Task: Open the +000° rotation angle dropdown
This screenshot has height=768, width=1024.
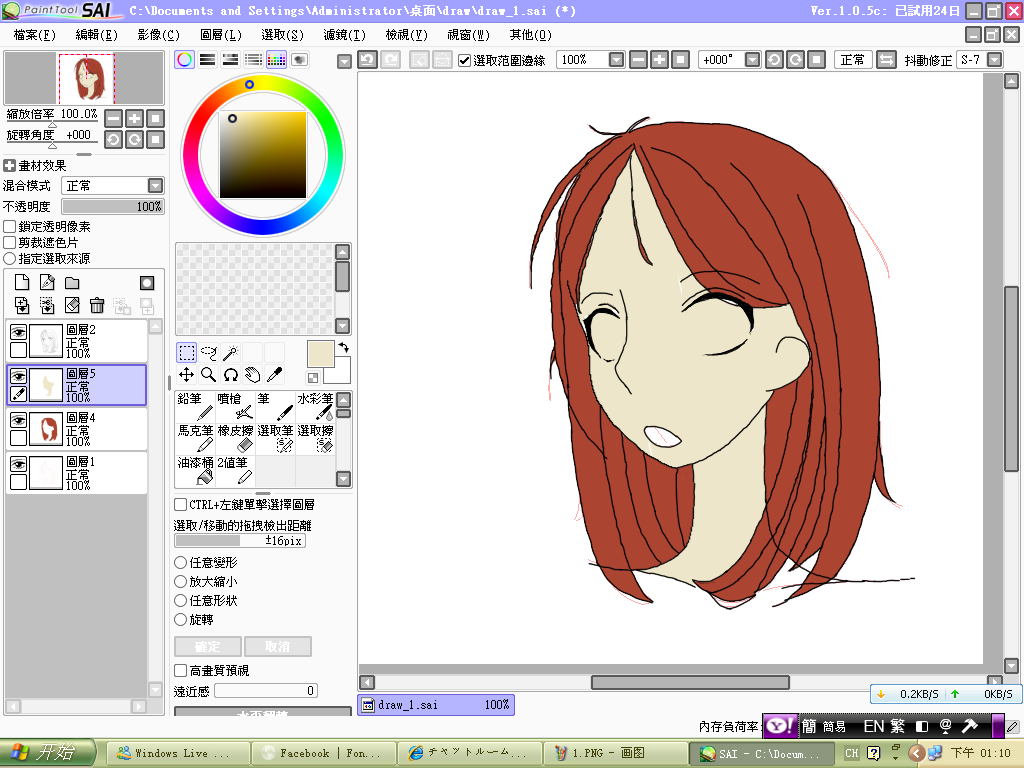Action: coord(752,60)
